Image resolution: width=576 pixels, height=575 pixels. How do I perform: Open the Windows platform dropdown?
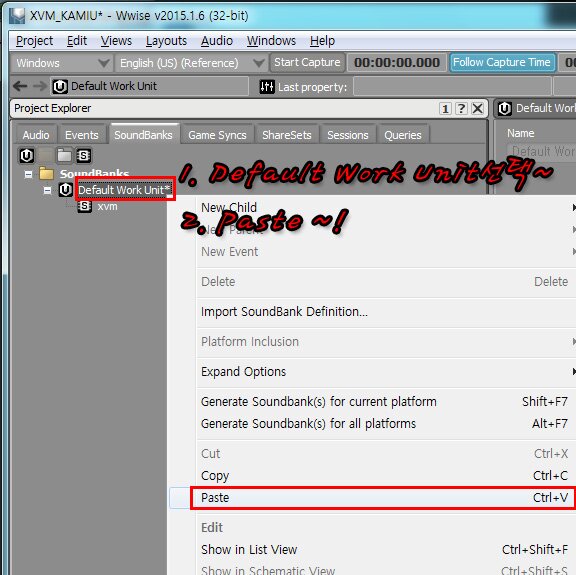pos(62,63)
